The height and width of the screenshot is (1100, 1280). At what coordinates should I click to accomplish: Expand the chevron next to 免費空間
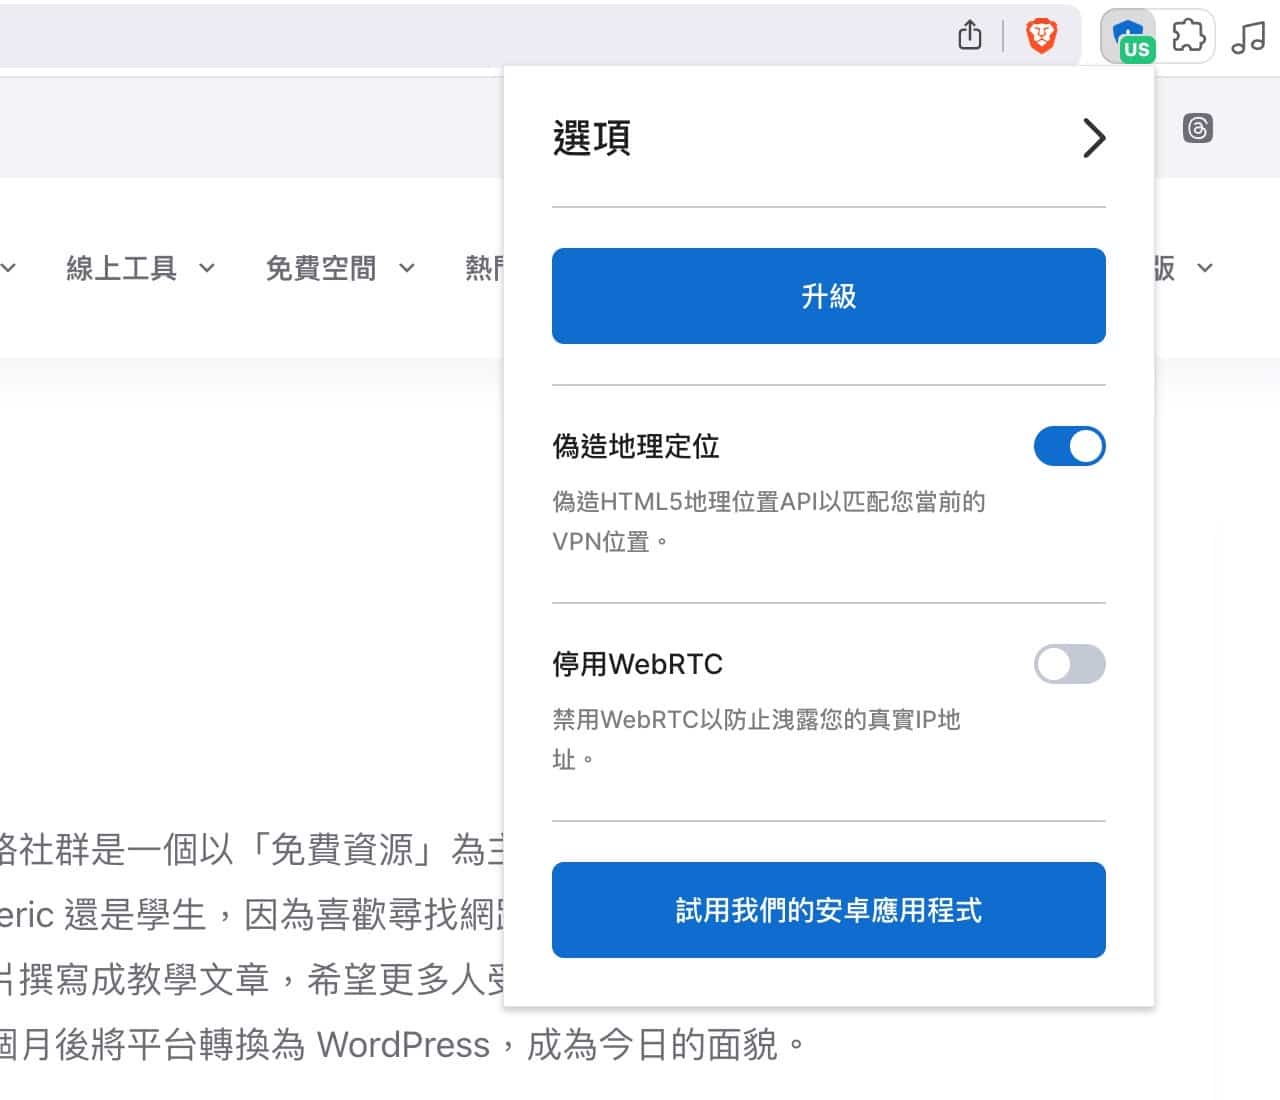[406, 268]
